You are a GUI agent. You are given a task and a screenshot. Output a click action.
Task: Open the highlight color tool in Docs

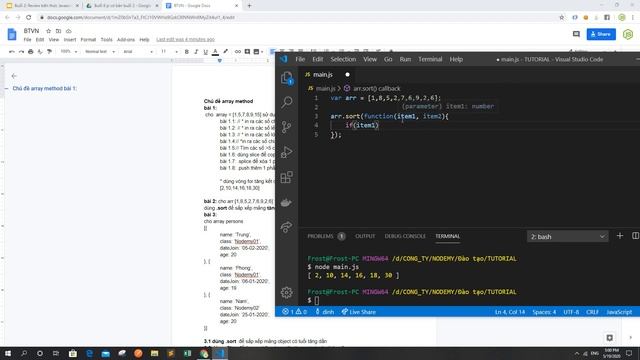(x=225, y=52)
